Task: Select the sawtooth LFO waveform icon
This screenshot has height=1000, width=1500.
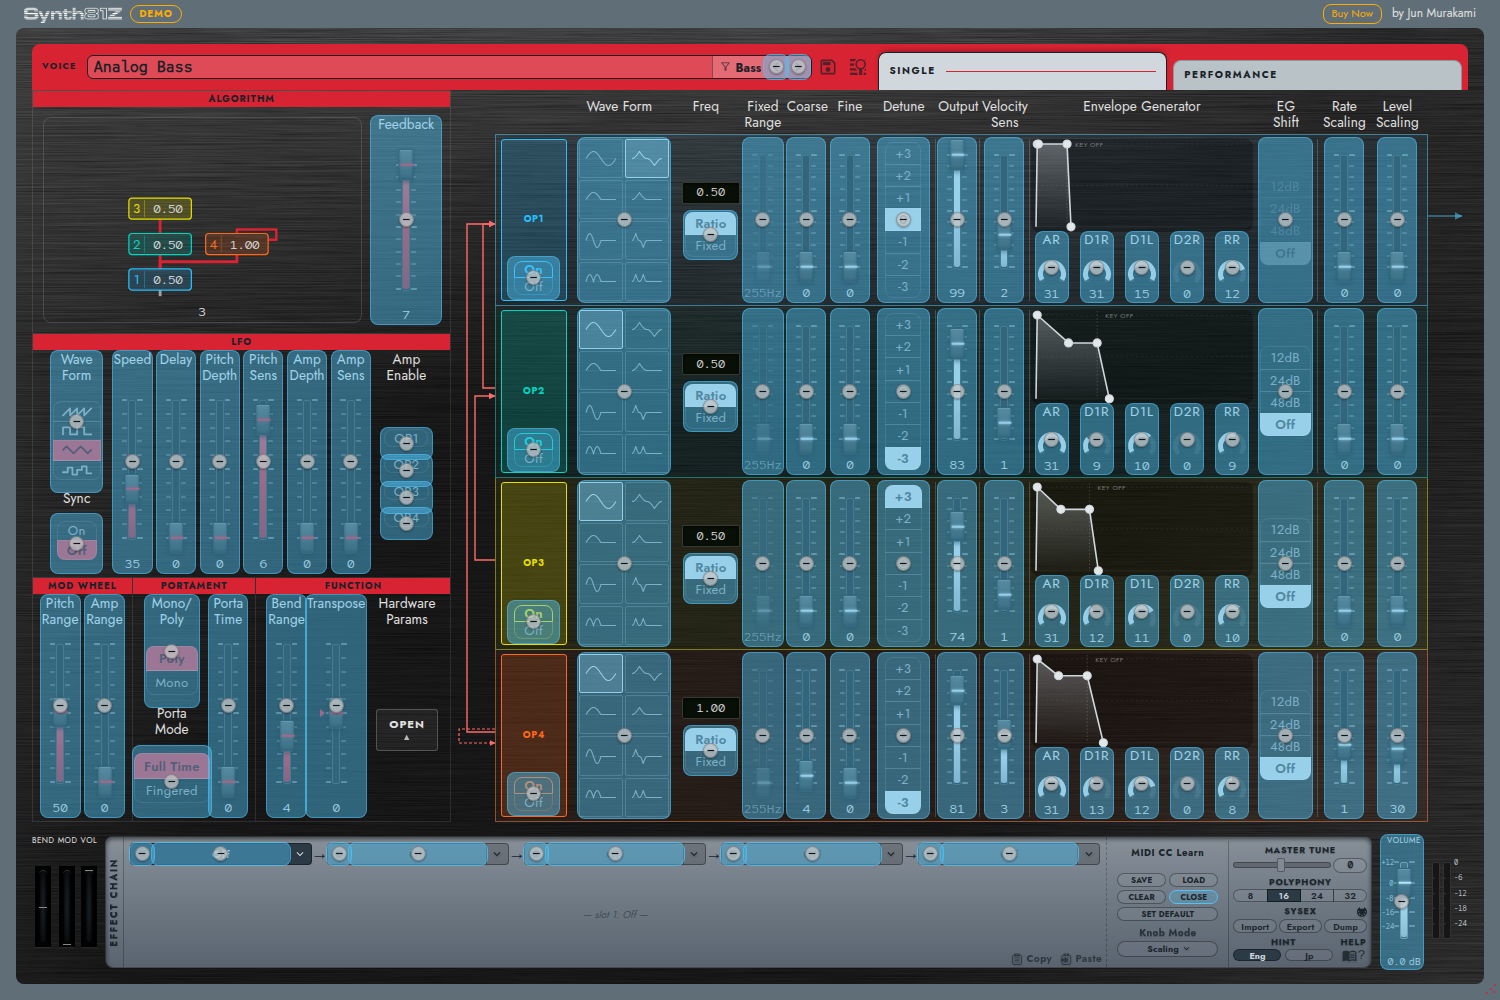Action: (x=77, y=411)
